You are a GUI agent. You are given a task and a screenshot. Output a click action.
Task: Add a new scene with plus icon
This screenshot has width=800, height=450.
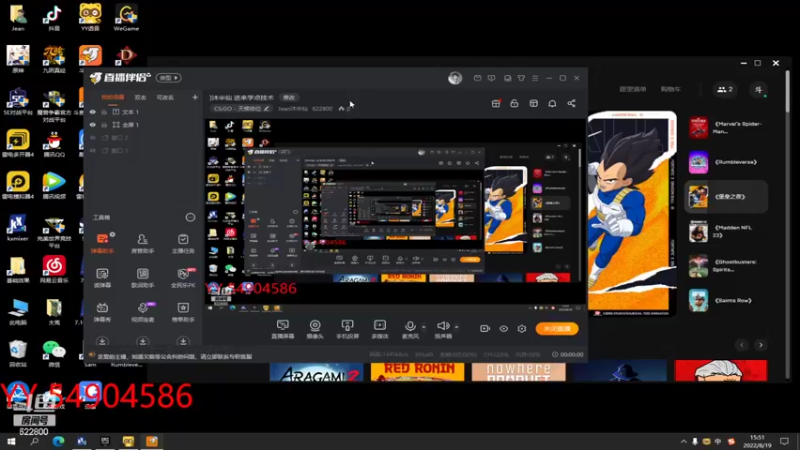click(195, 97)
